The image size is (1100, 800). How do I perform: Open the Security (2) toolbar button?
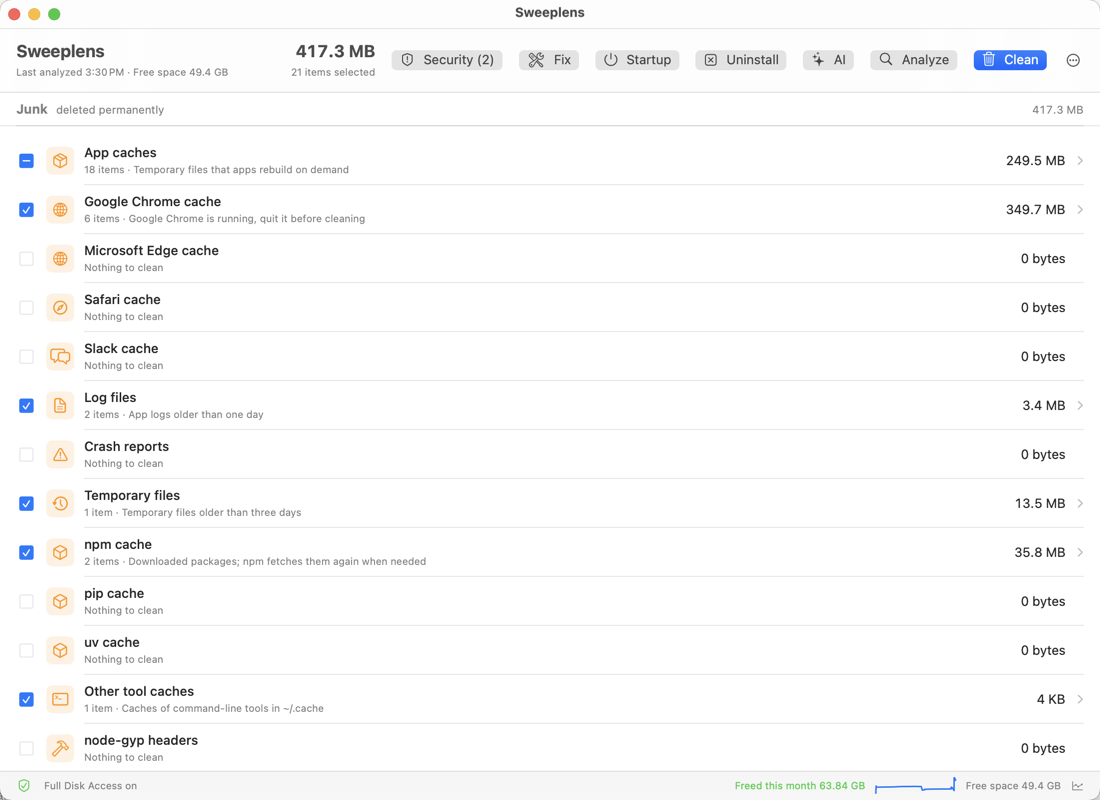(x=447, y=60)
